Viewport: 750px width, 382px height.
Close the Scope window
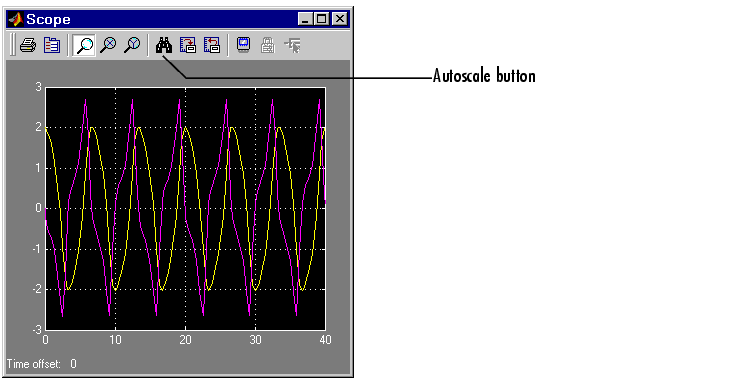click(340, 19)
